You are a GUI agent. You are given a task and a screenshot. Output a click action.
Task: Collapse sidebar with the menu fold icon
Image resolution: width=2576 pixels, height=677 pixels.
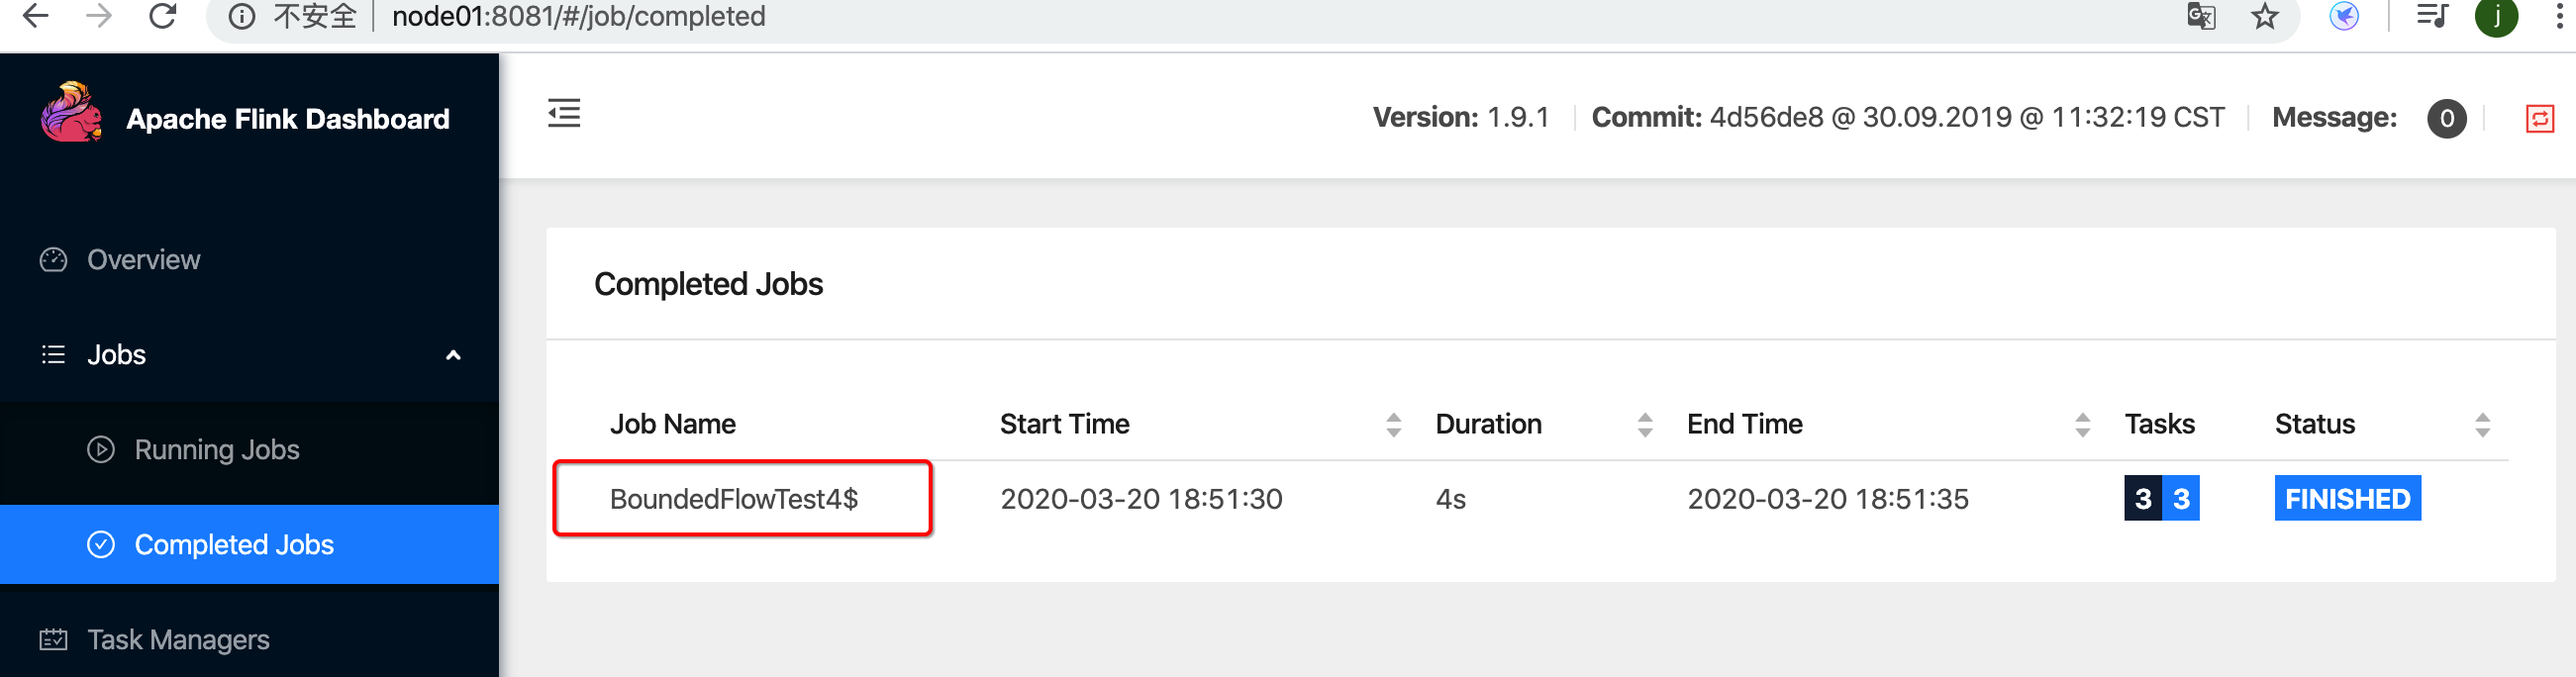coord(564,113)
